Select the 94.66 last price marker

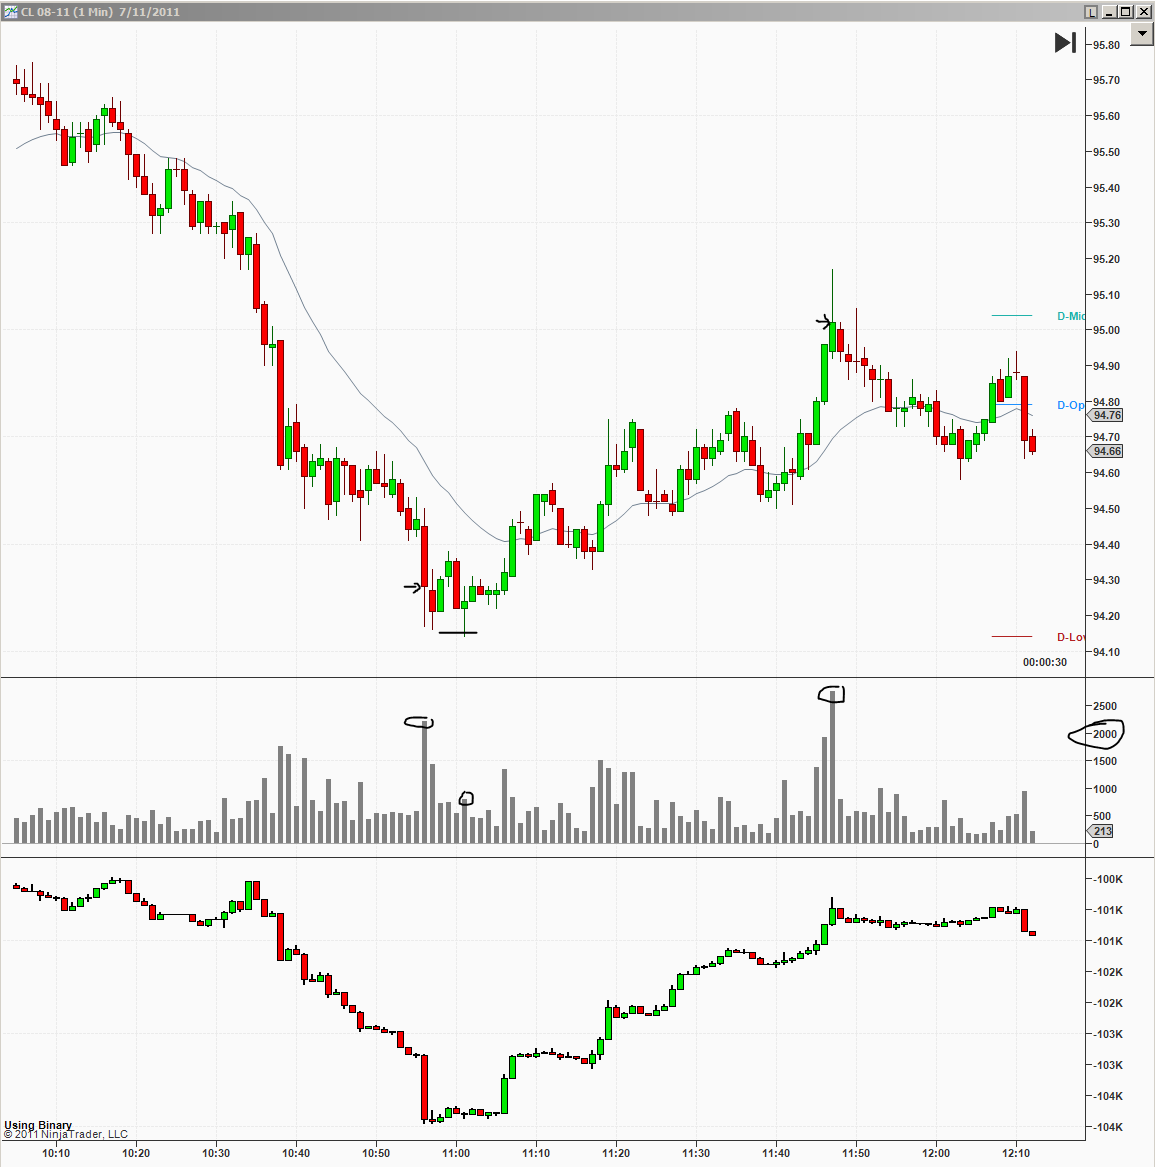click(x=1107, y=451)
